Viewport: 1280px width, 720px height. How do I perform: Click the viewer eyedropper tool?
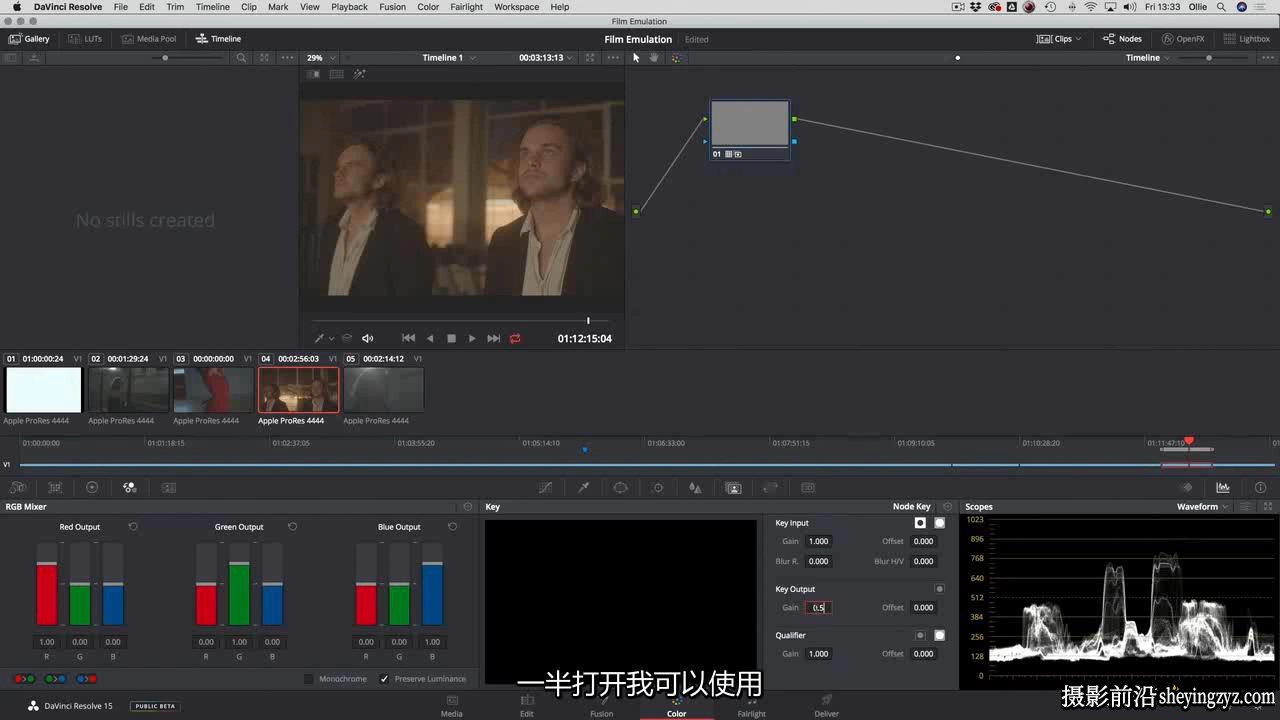(x=320, y=338)
